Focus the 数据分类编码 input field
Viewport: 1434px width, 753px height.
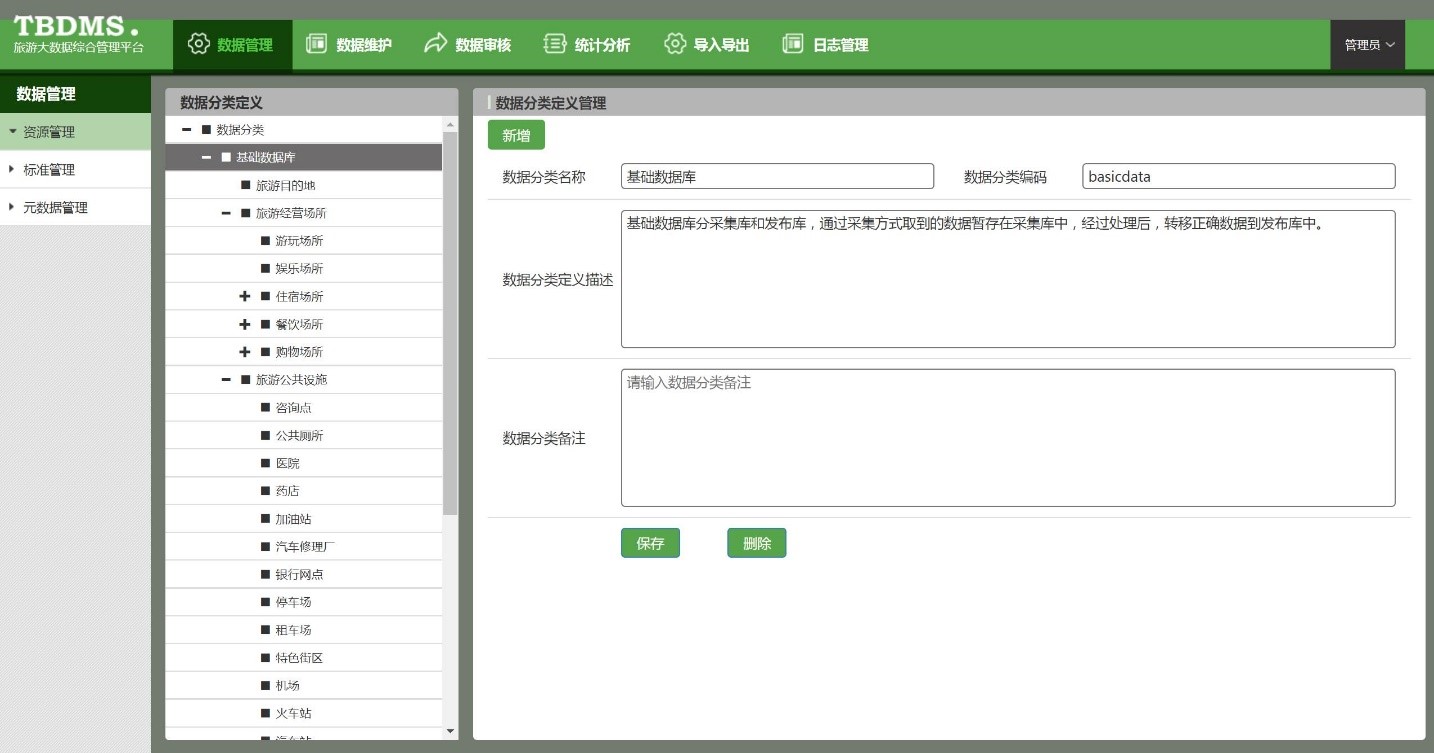pyautogui.click(x=1238, y=177)
